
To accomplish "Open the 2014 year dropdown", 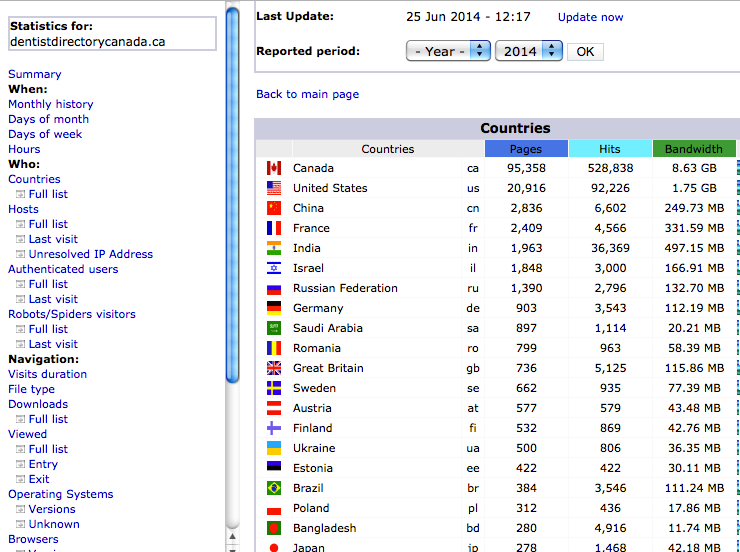I will click(528, 51).
